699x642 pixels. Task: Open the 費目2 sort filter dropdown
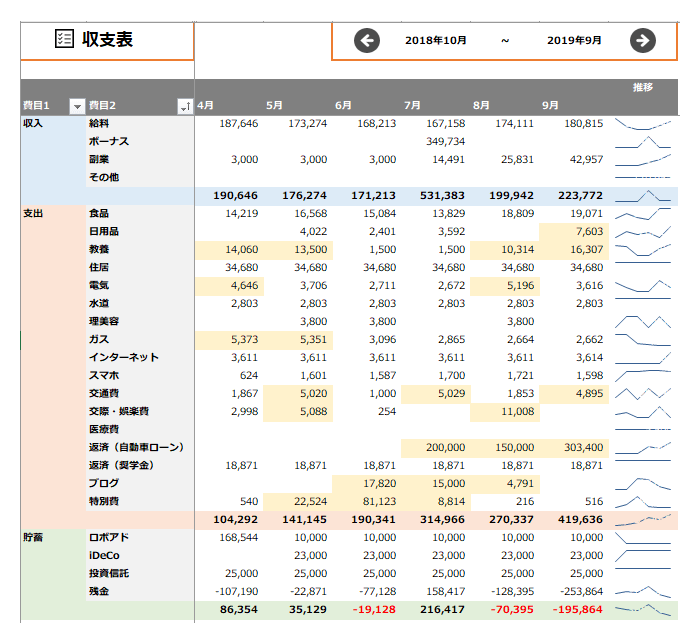[185, 106]
